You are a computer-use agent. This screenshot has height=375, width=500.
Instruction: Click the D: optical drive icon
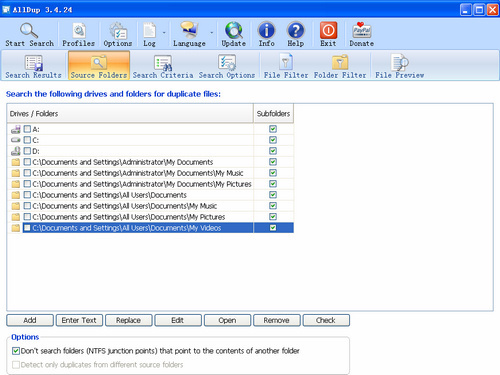[x=16, y=151]
